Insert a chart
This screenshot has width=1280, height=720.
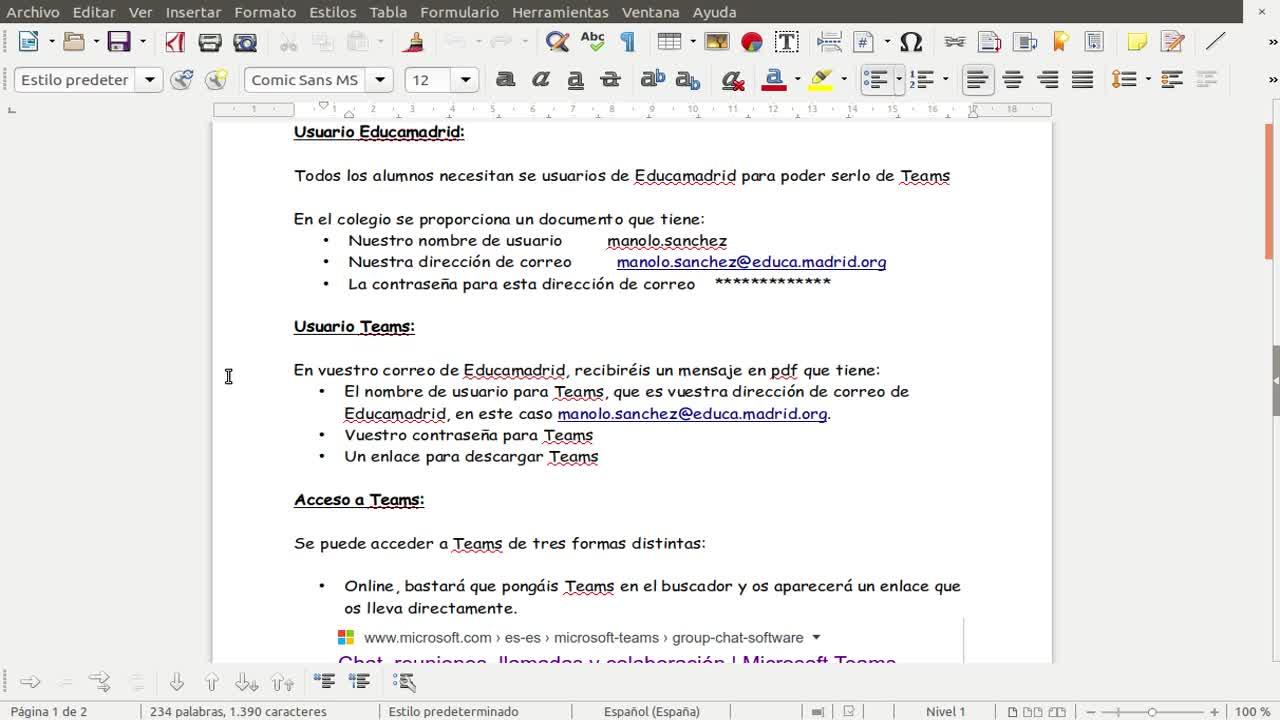pyautogui.click(x=752, y=42)
